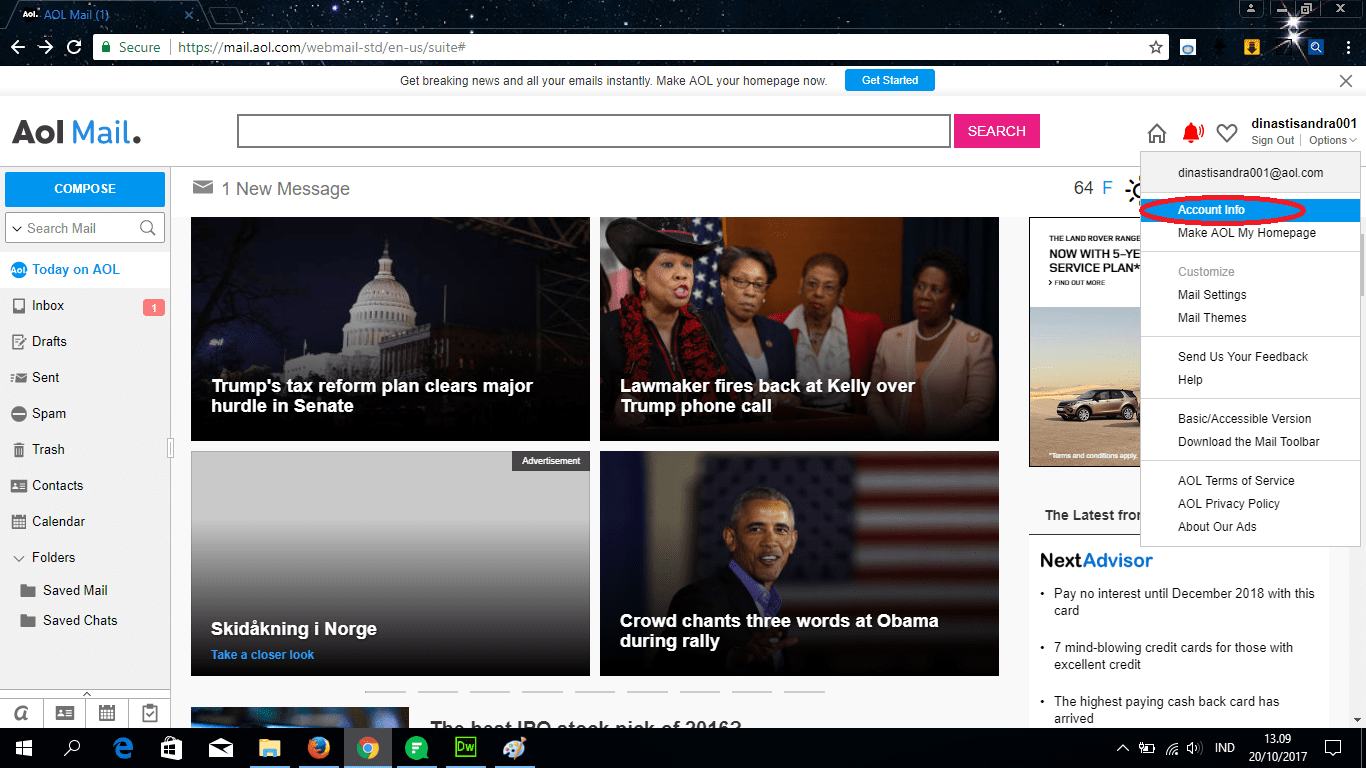Expand Search Mail dropdown arrow

pos(16,229)
